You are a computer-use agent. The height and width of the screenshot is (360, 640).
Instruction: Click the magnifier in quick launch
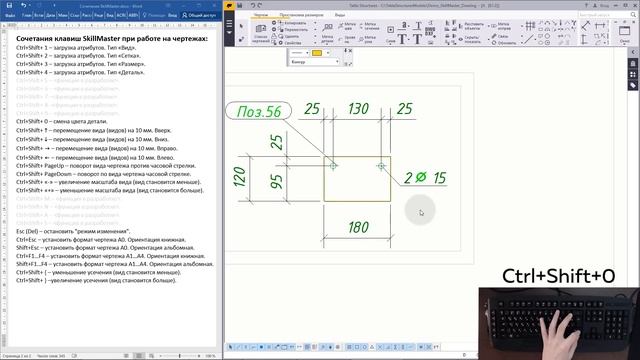tap(633, 15)
